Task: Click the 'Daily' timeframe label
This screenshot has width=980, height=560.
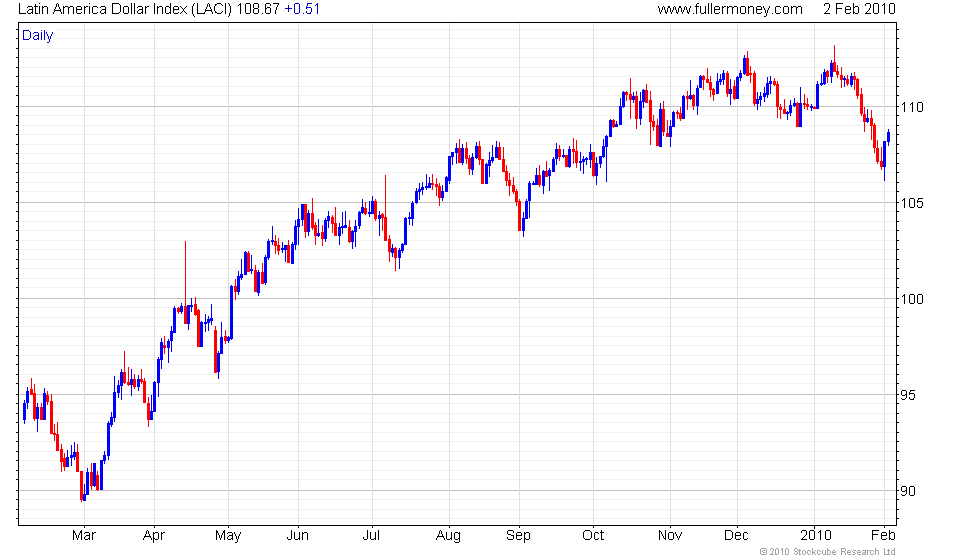Action: pyautogui.click(x=38, y=36)
